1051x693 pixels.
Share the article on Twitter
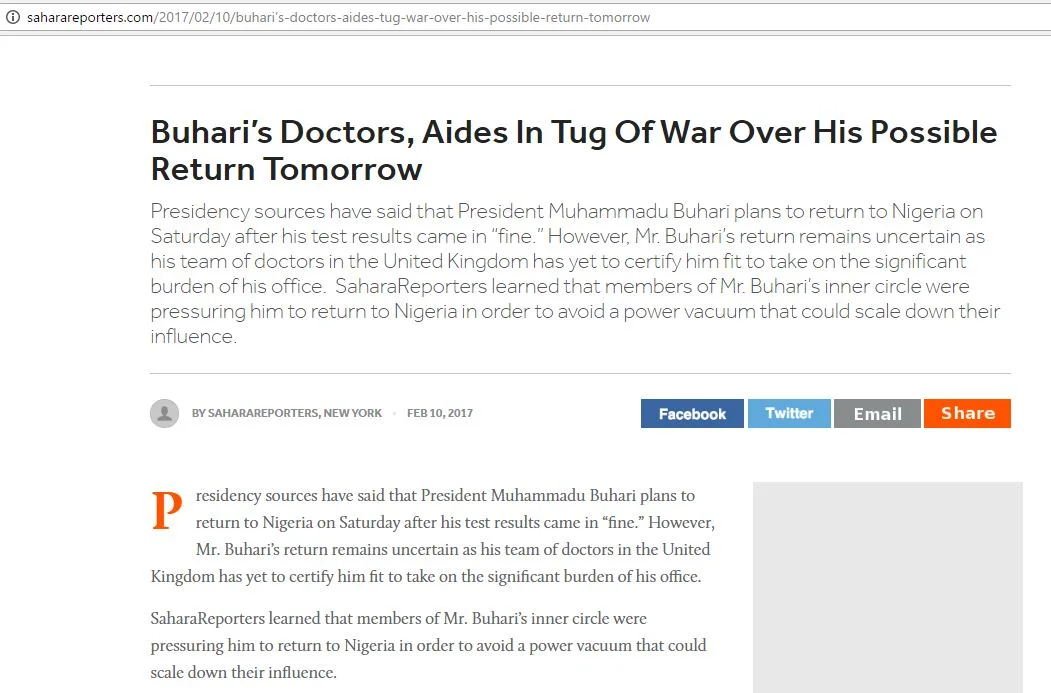tap(789, 414)
